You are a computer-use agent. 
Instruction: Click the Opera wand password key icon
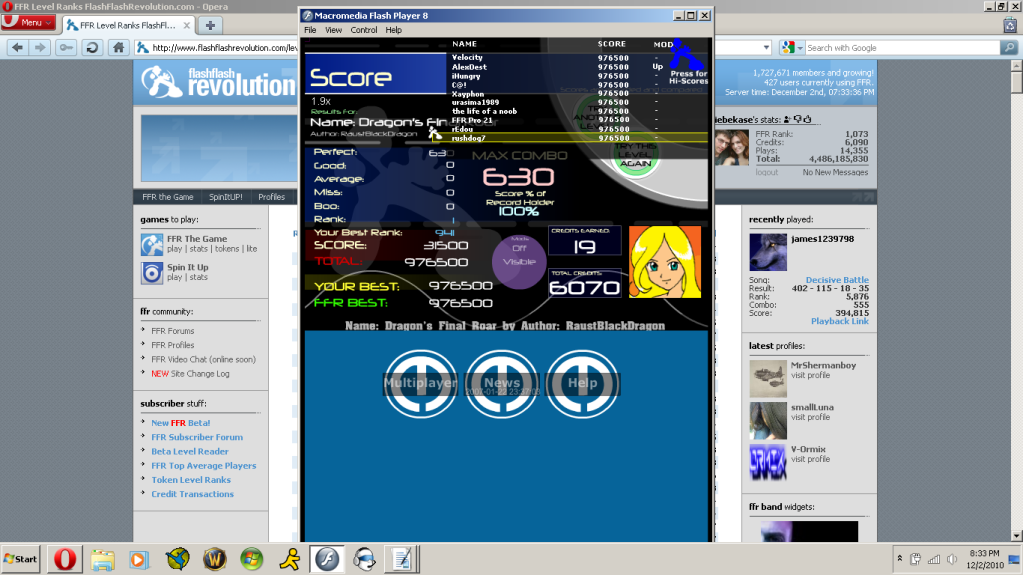coord(67,47)
